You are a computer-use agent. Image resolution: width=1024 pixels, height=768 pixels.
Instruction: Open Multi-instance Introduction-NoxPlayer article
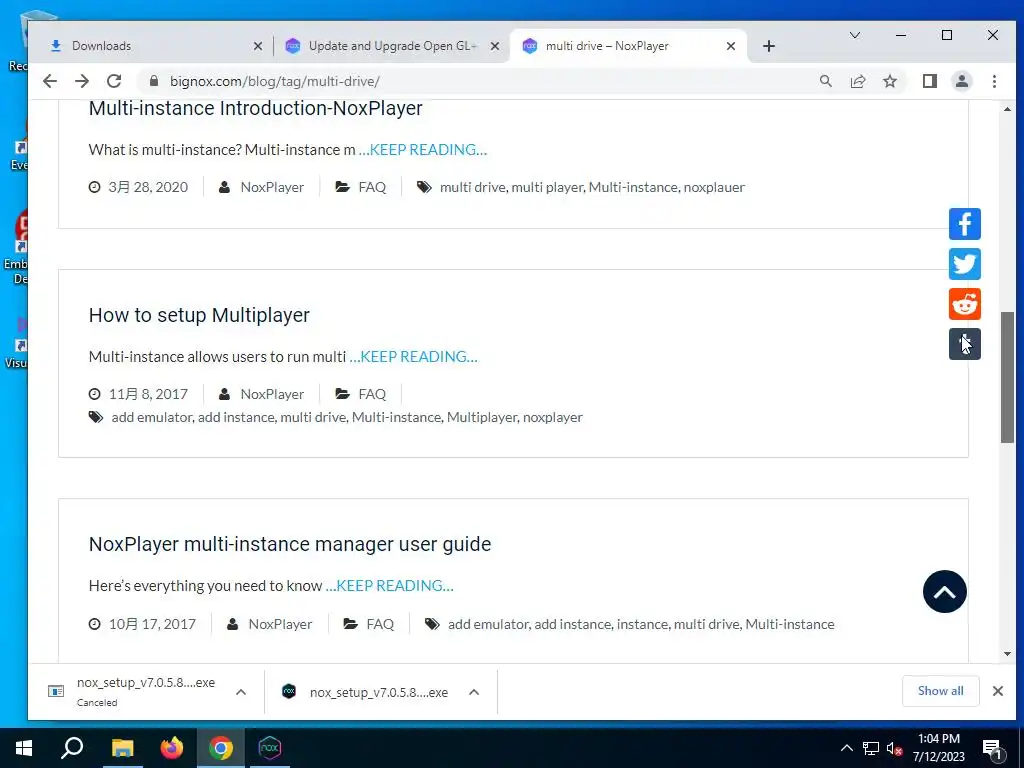pyautogui.click(x=255, y=108)
